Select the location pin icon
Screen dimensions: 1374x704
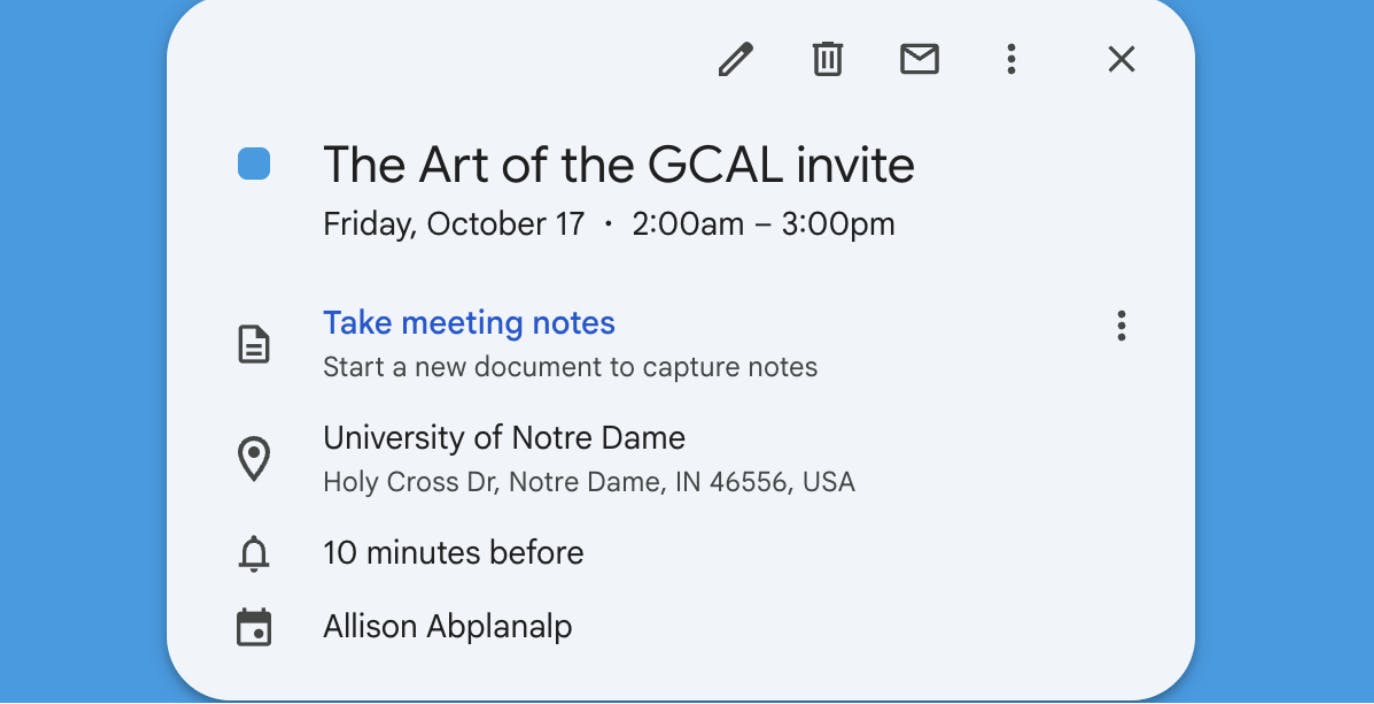[256, 458]
